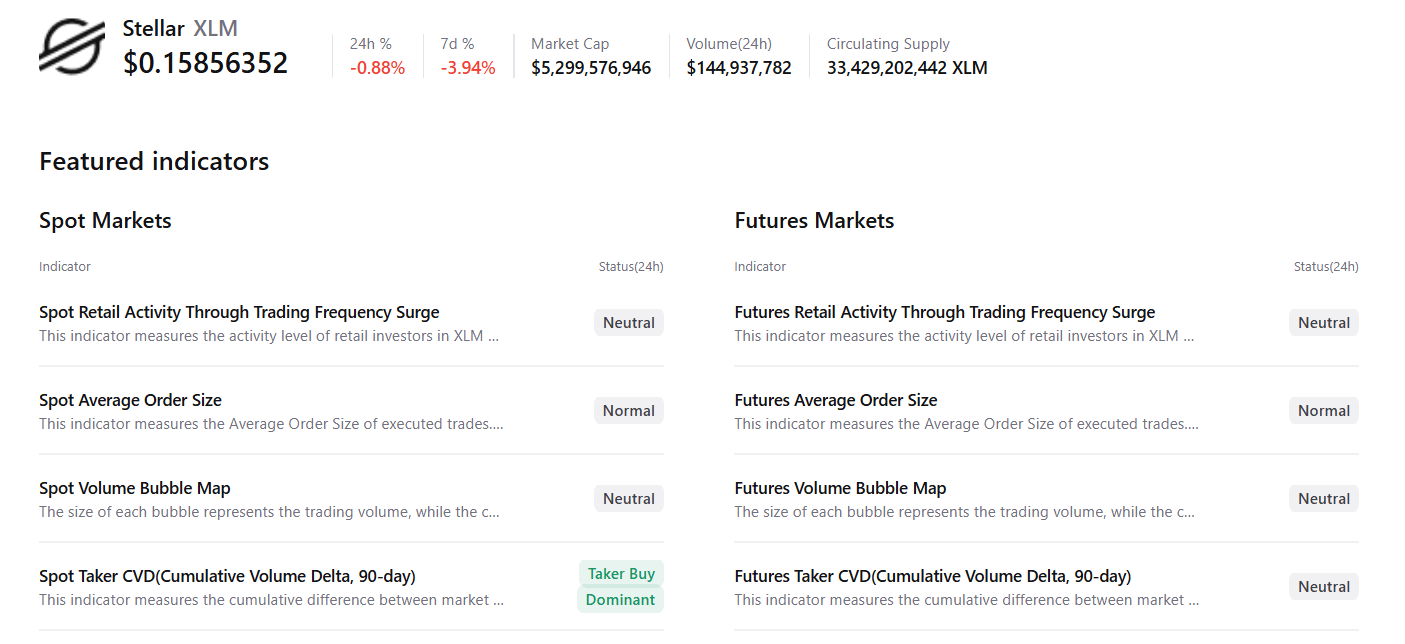Click Spot Volume Bubble Map description text
Viewport: 1405px width, 644px height.
tap(269, 512)
